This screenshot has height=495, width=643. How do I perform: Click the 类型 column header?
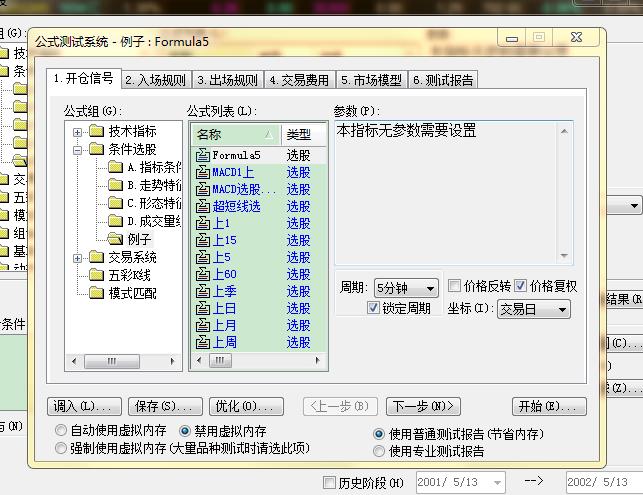coord(304,135)
